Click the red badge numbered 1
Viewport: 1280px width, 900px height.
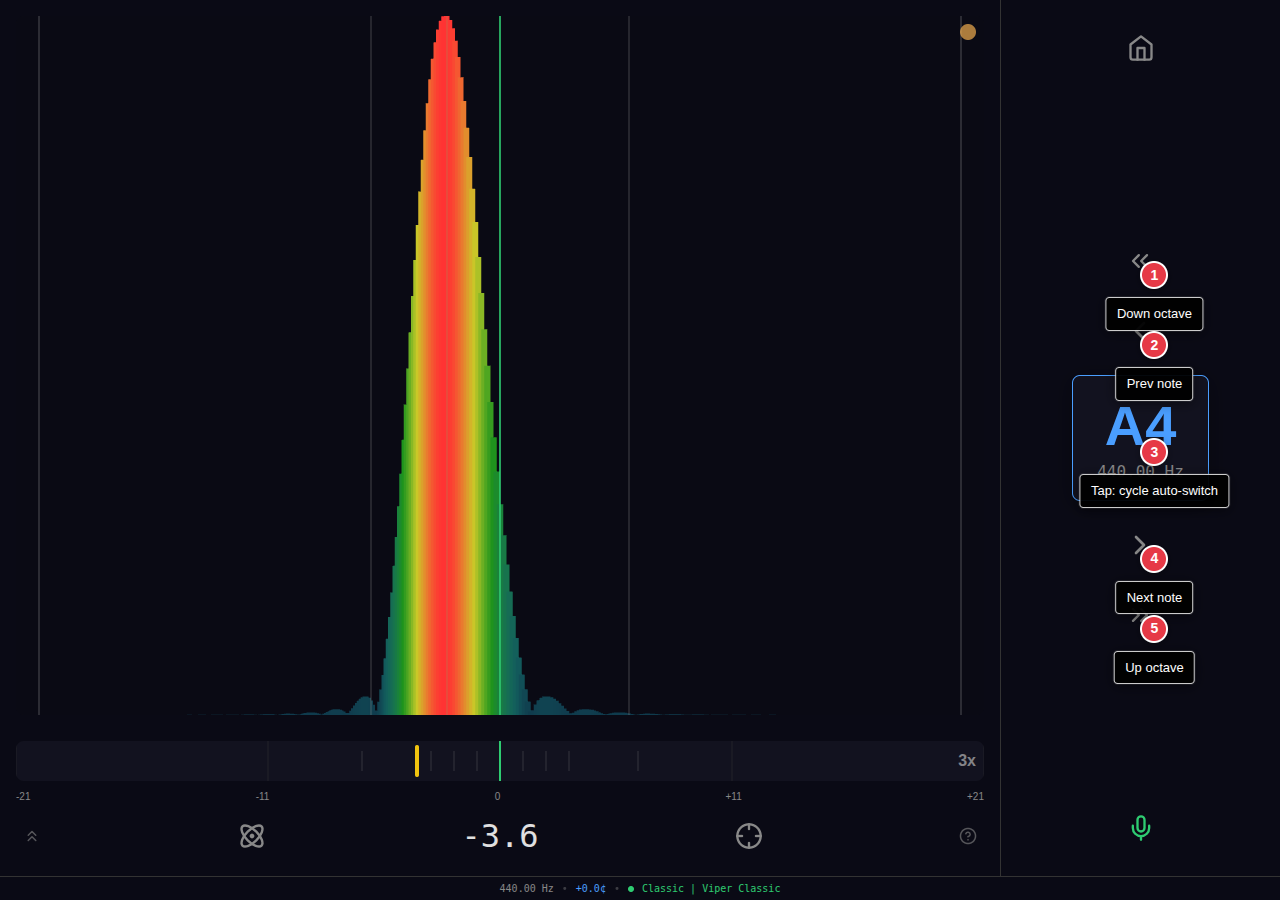1154,275
